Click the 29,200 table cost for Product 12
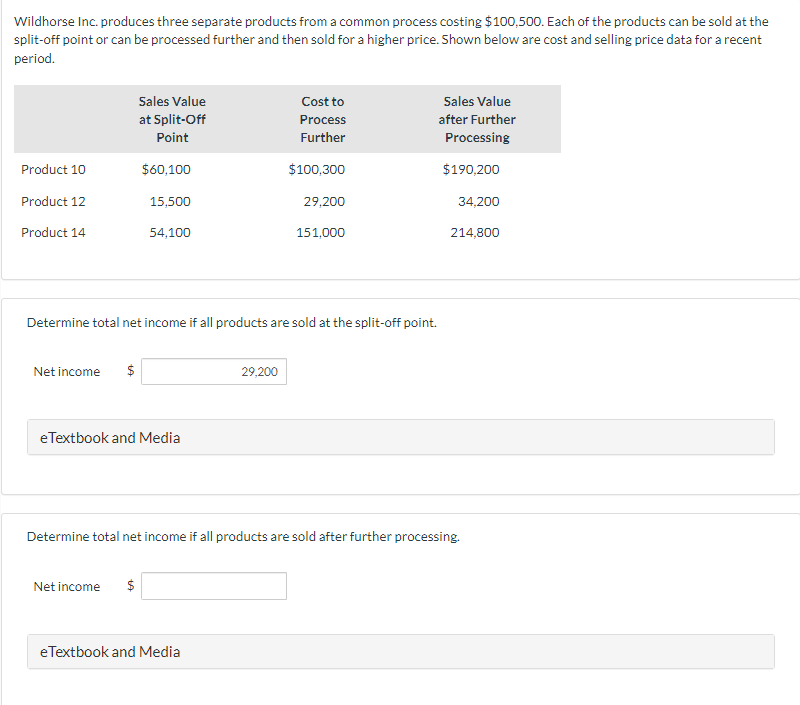 [x=324, y=201]
